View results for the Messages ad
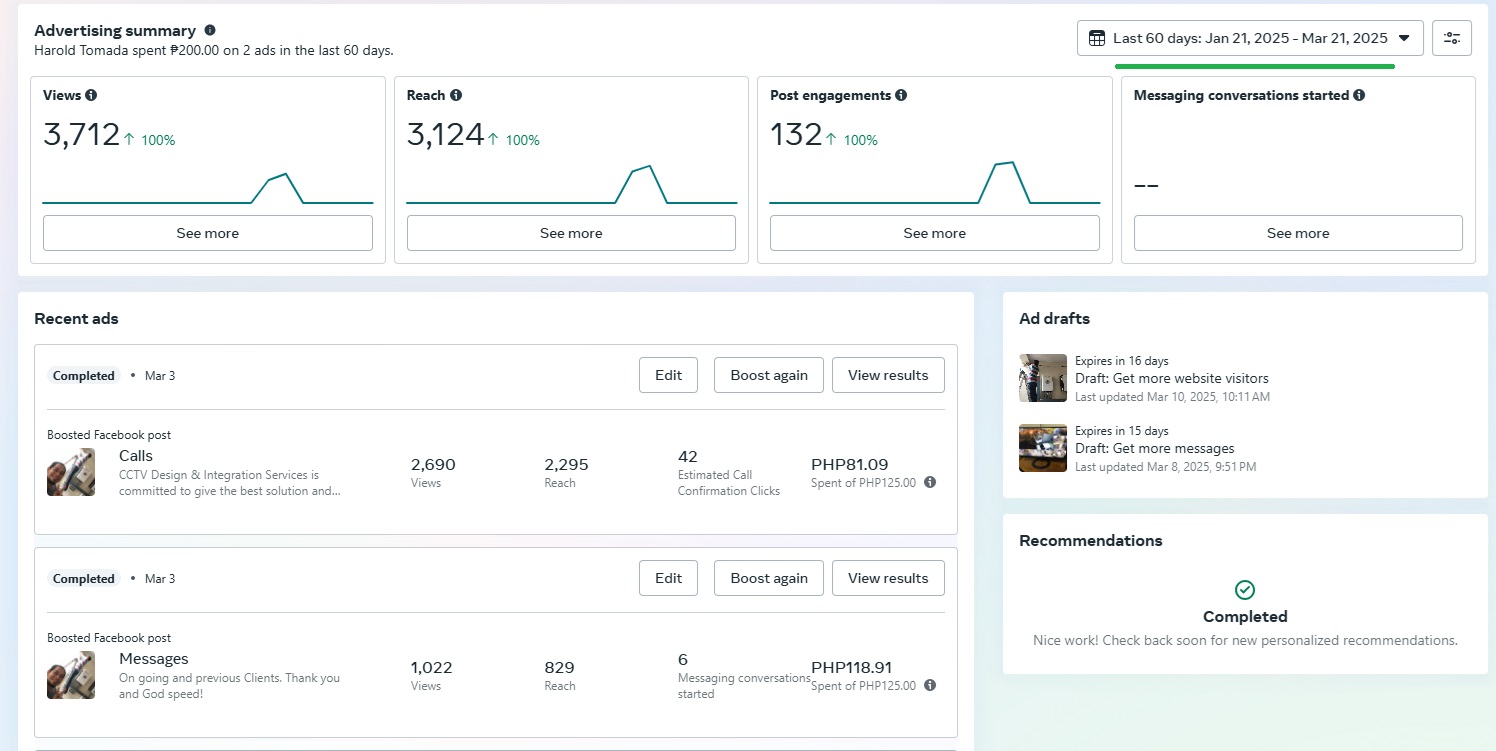 click(888, 578)
